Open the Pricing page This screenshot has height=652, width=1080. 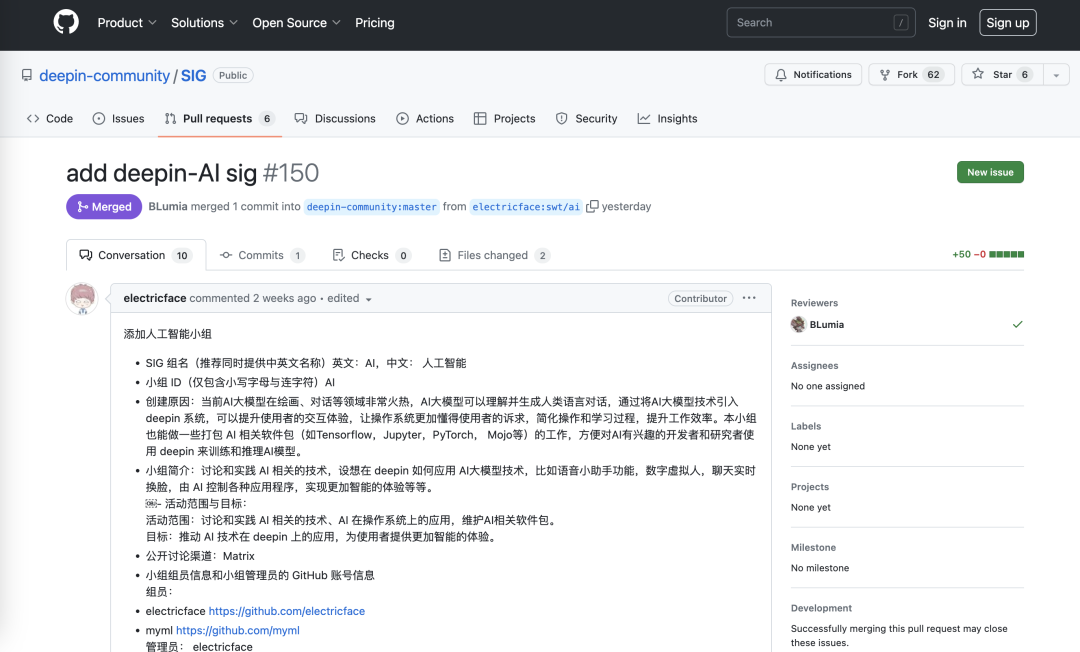pyautogui.click(x=375, y=23)
